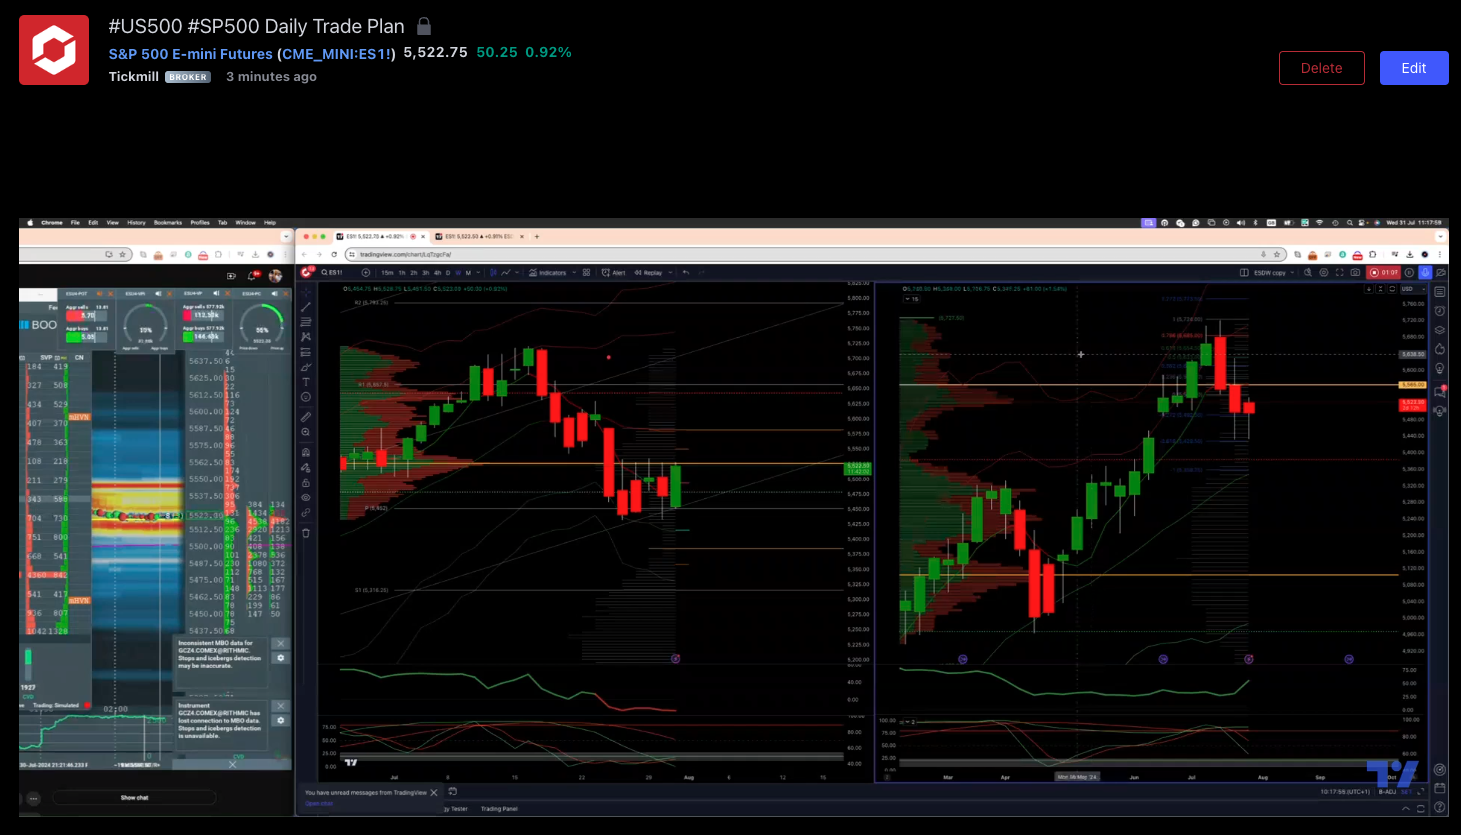This screenshot has height=835, width=1461.
Task: Toggle B-ADJ in the bottom bar
Action: [x=1387, y=792]
